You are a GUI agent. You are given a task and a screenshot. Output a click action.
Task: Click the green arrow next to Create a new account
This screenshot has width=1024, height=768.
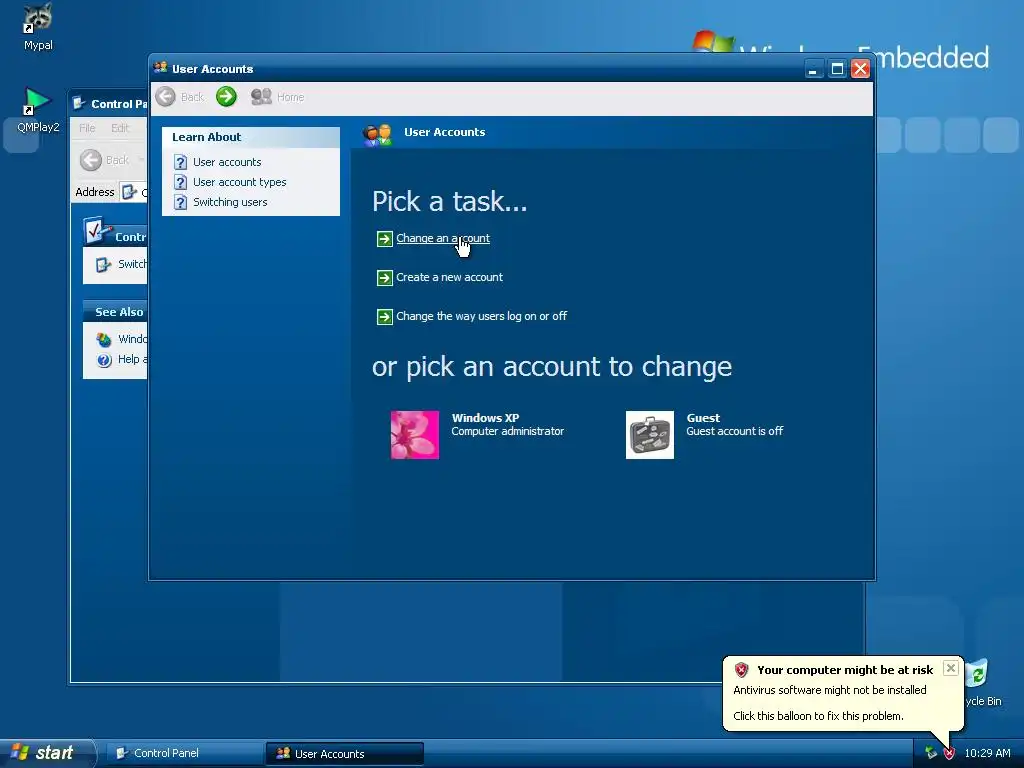point(385,278)
